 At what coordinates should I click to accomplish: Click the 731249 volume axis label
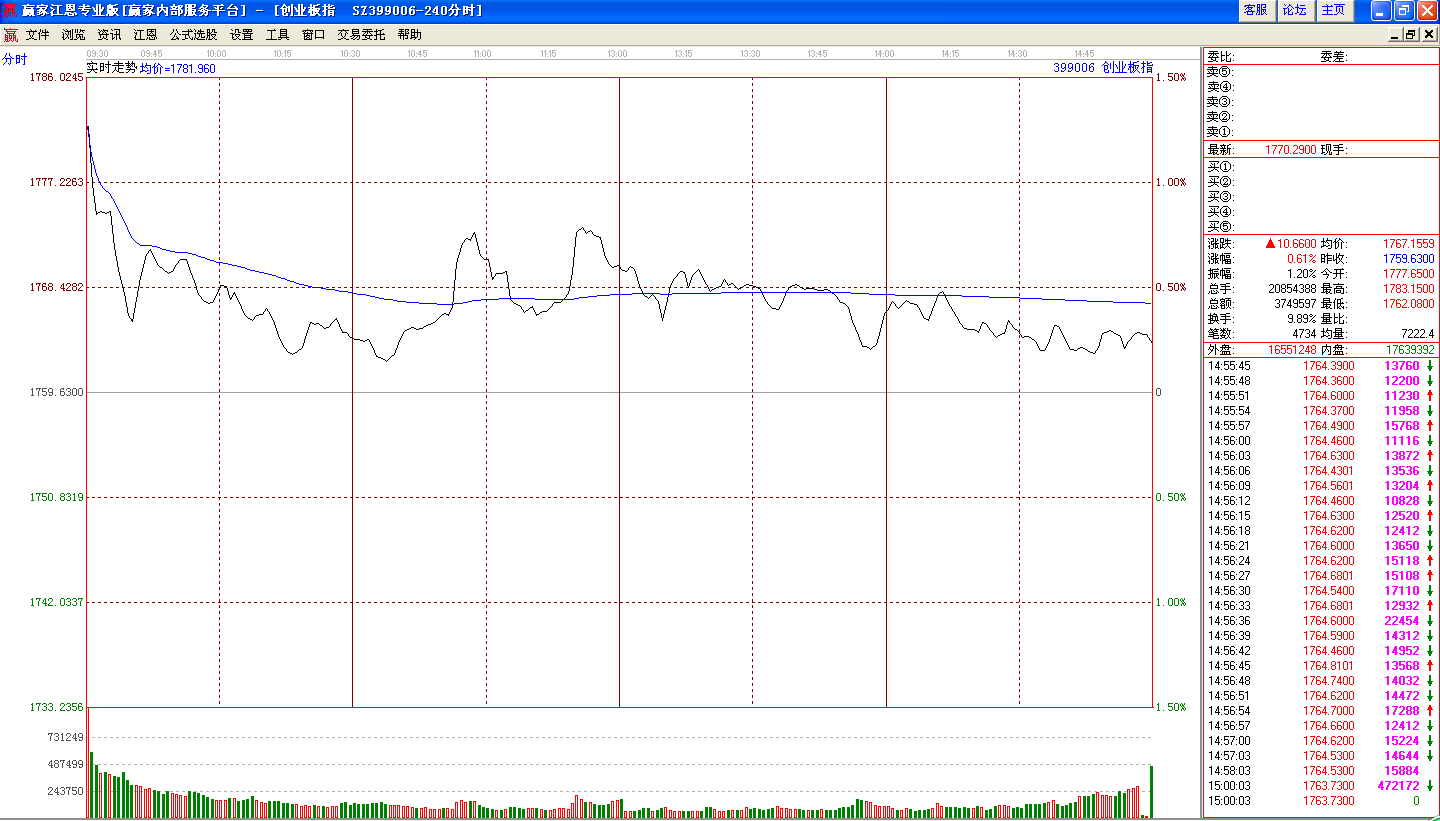point(66,737)
